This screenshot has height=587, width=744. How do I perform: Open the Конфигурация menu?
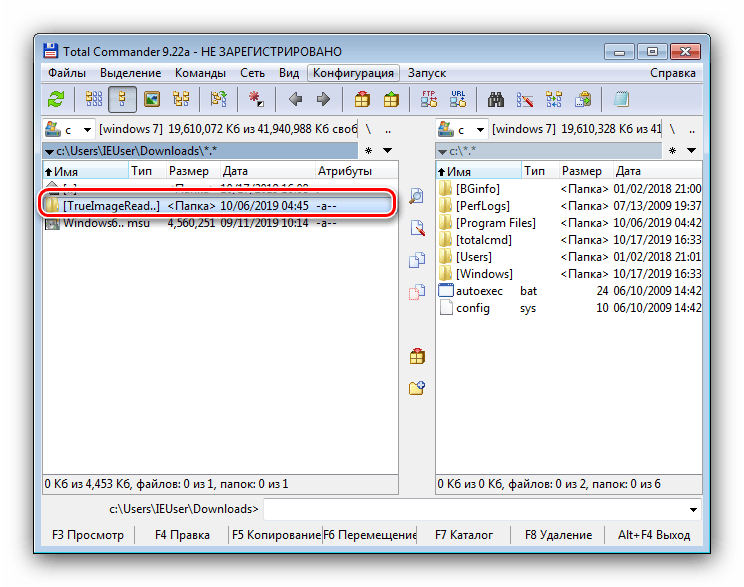tap(353, 73)
